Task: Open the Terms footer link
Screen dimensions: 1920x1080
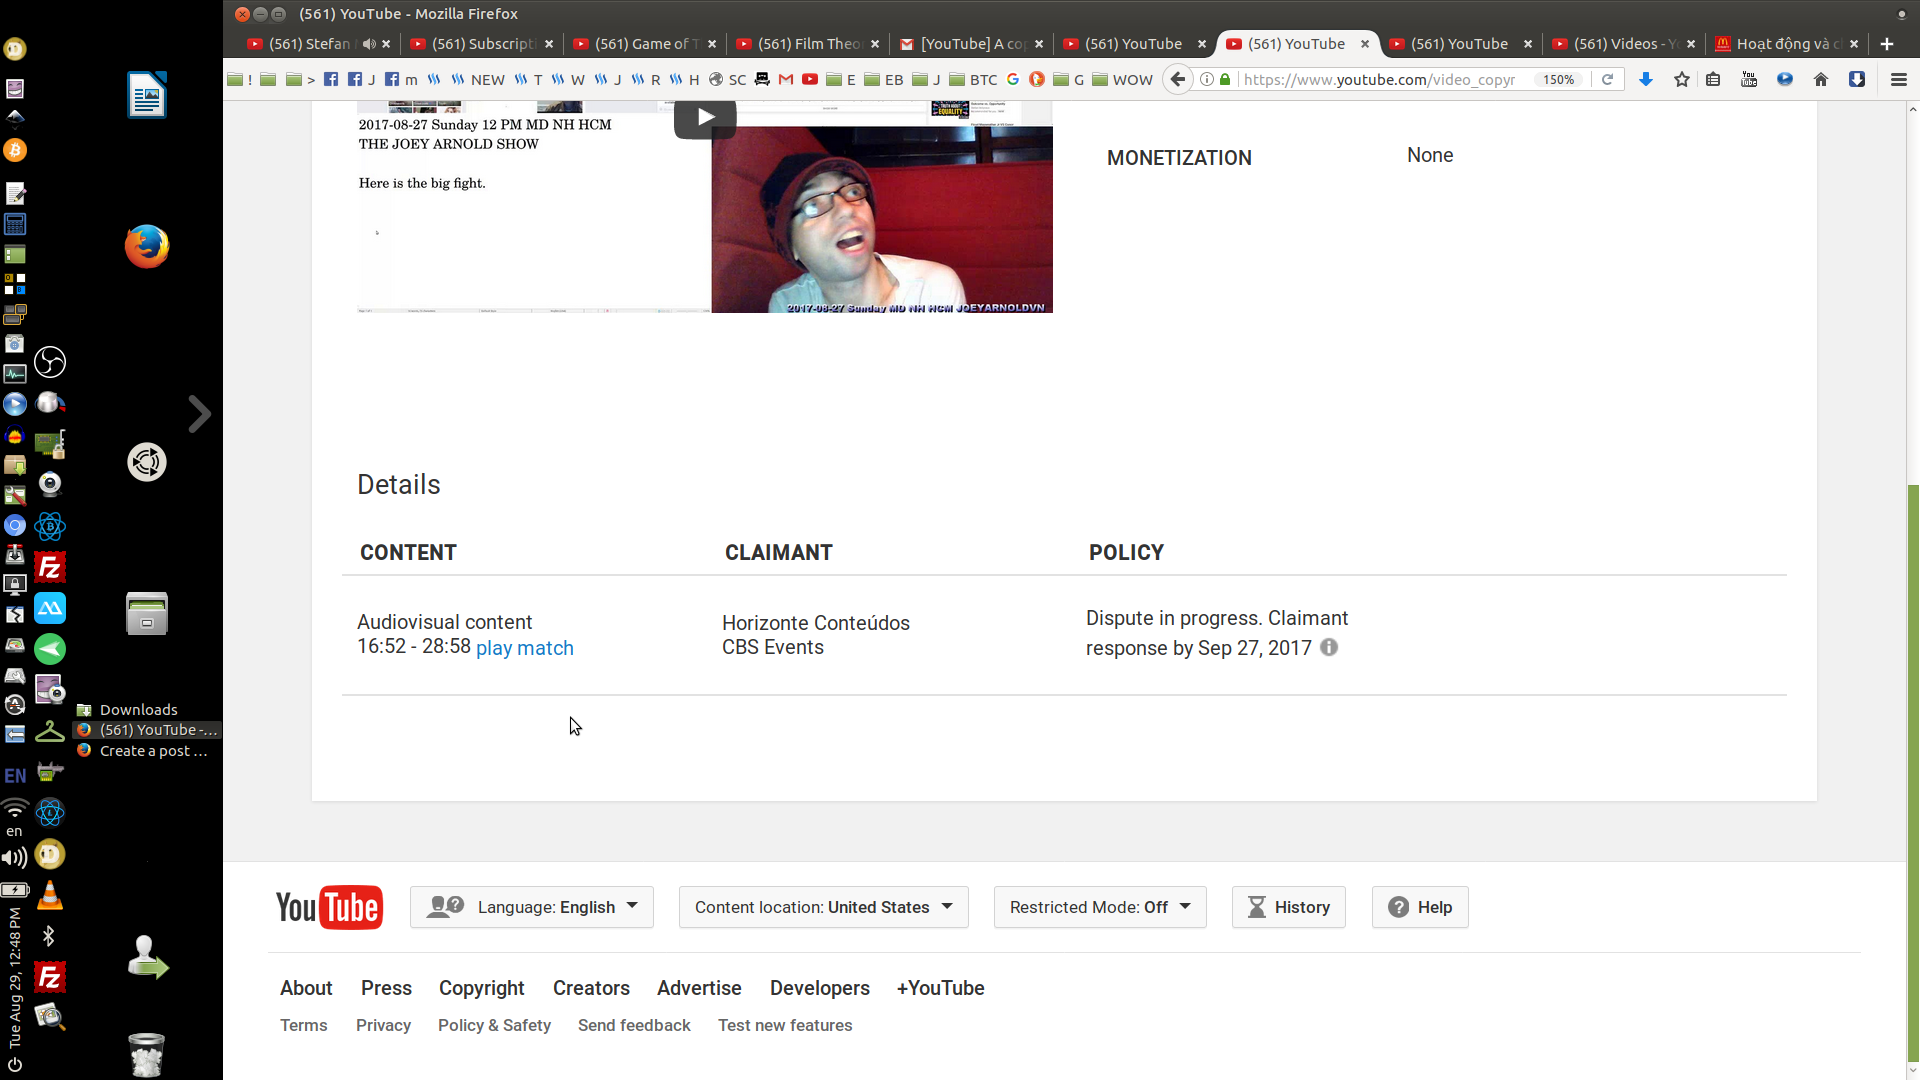Action: (x=304, y=1025)
